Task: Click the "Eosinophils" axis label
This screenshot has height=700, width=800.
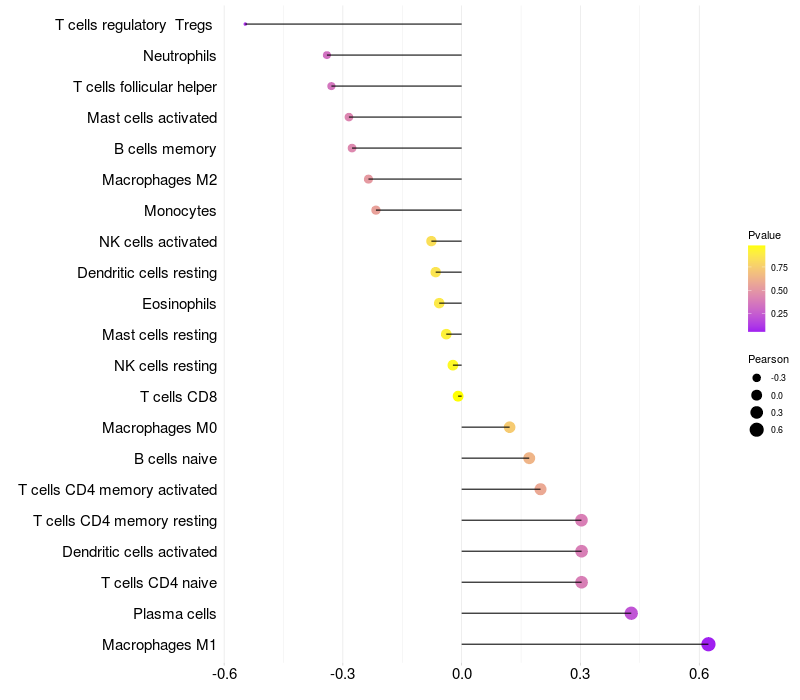Action: point(180,304)
